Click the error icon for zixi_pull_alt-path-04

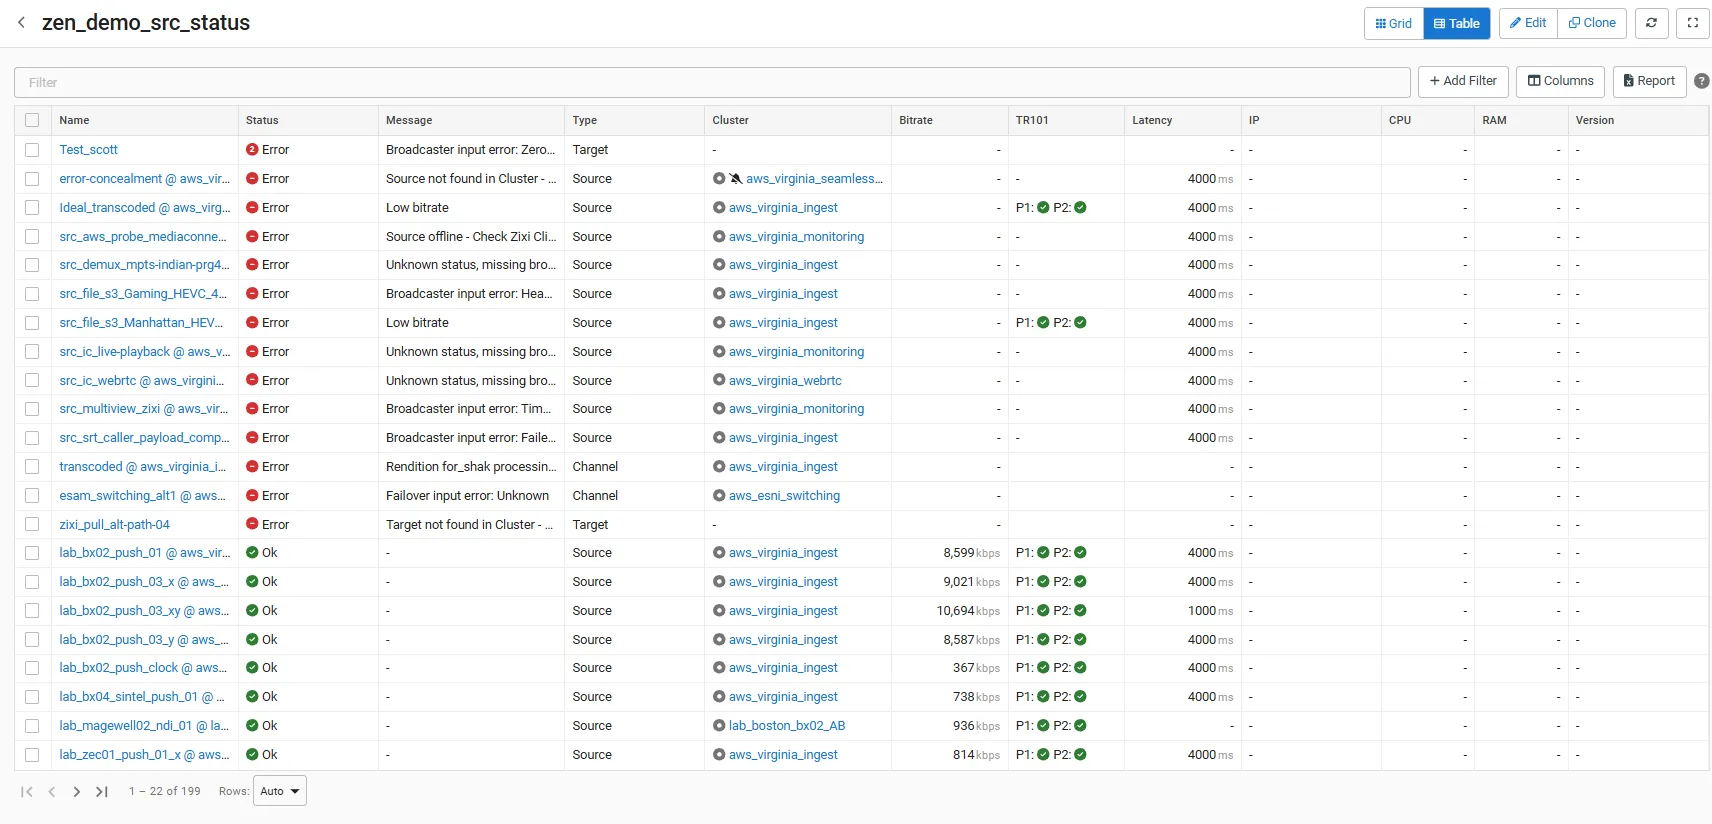tap(252, 525)
